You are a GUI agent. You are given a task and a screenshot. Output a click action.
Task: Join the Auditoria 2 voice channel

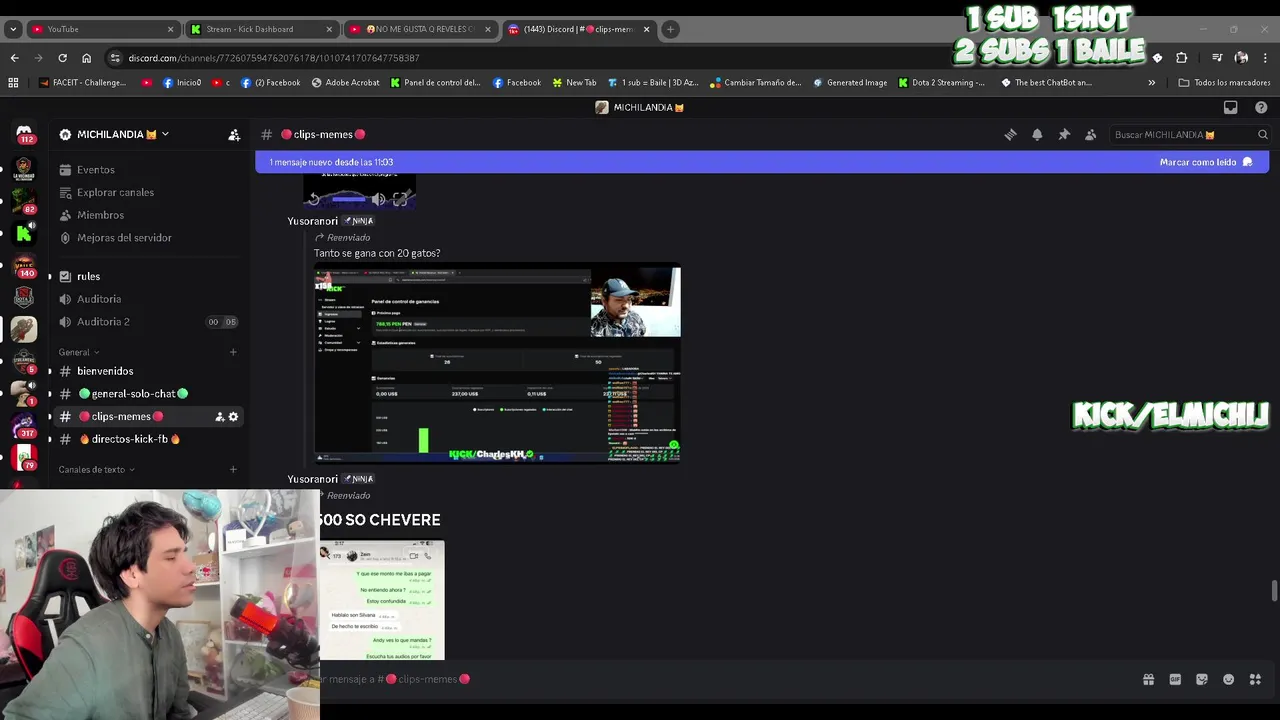tap(148, 322)
